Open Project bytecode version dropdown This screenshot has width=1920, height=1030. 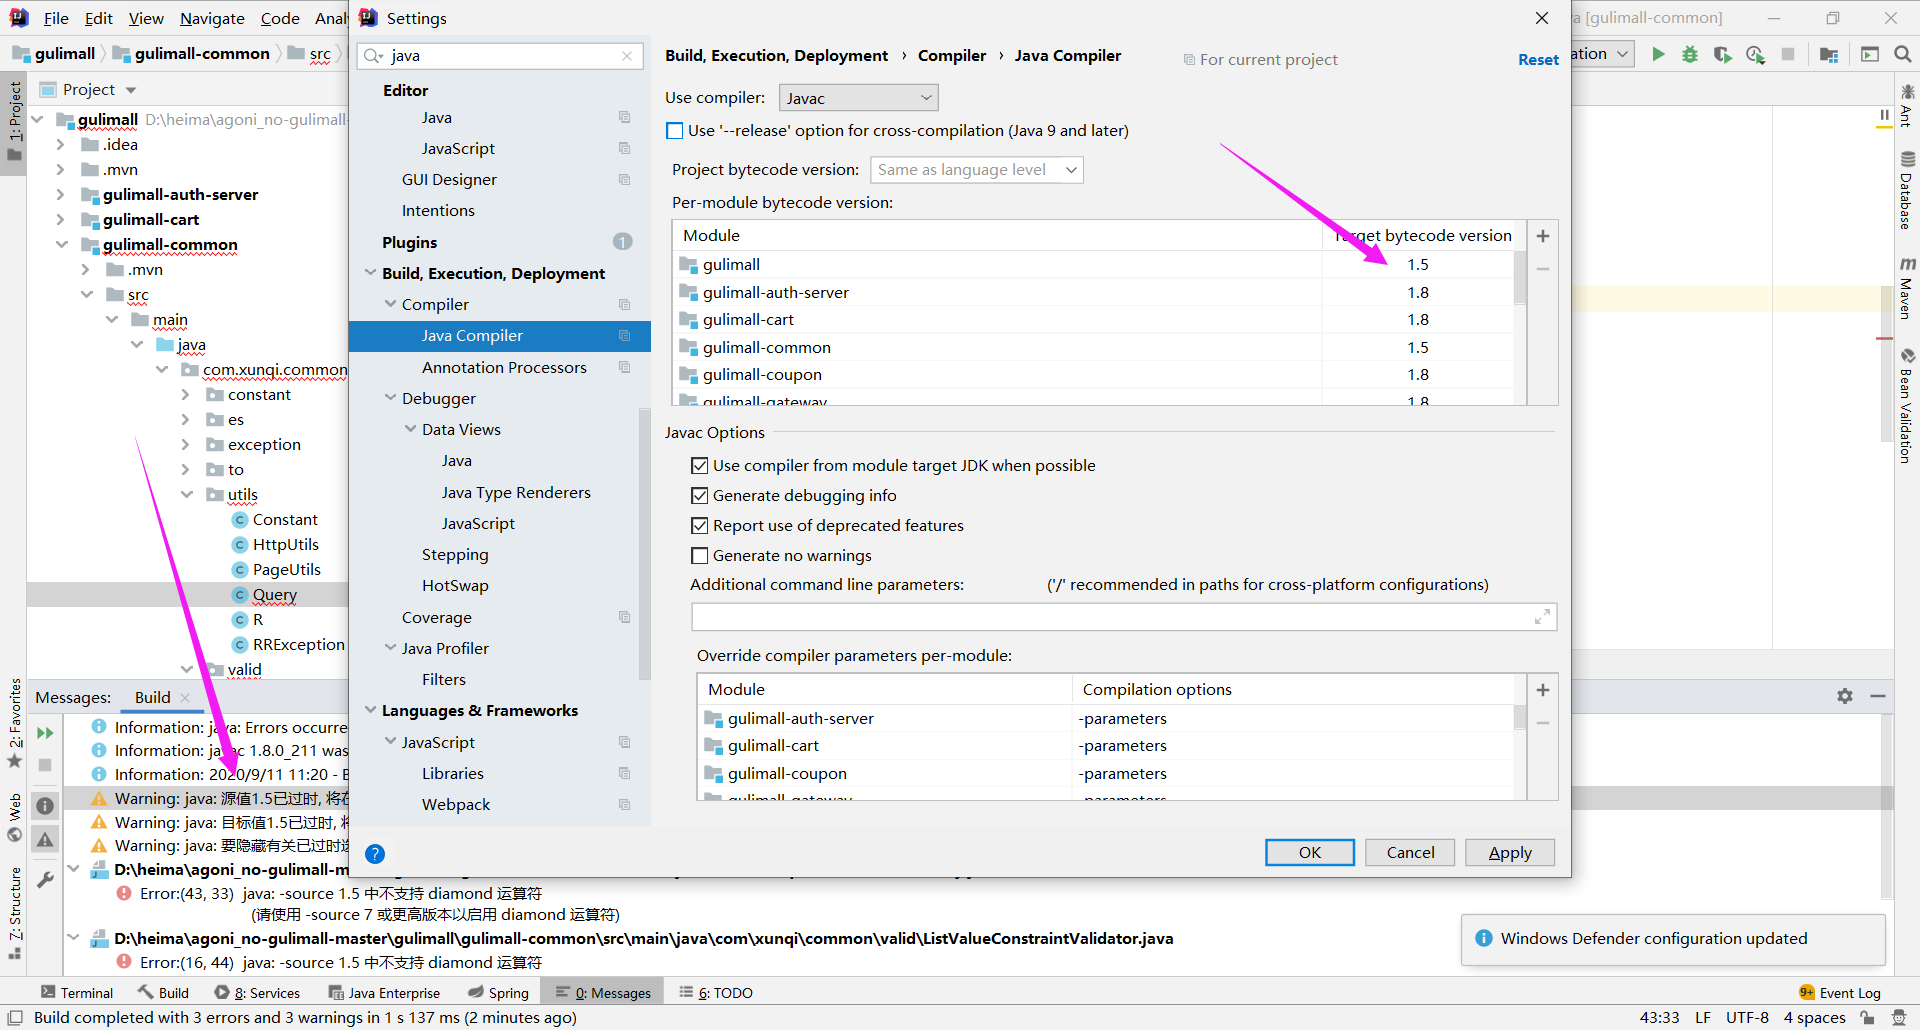[976, 170]
